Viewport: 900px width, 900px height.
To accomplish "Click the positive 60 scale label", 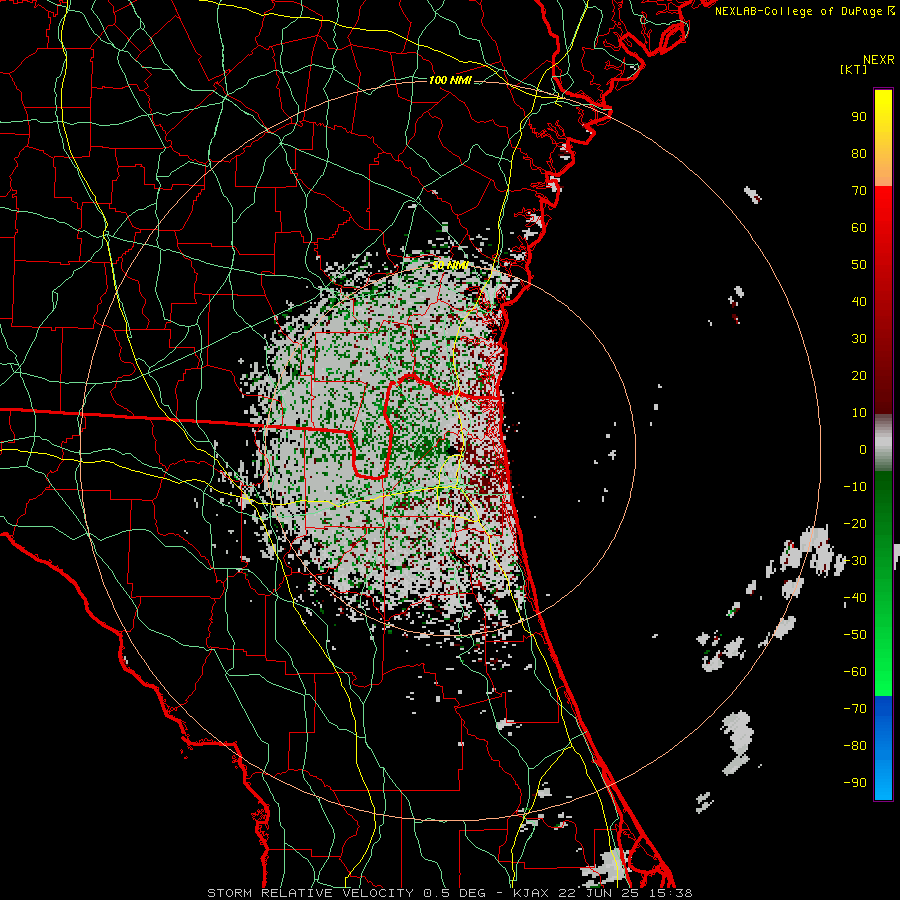I will click(x=859, y=228).
